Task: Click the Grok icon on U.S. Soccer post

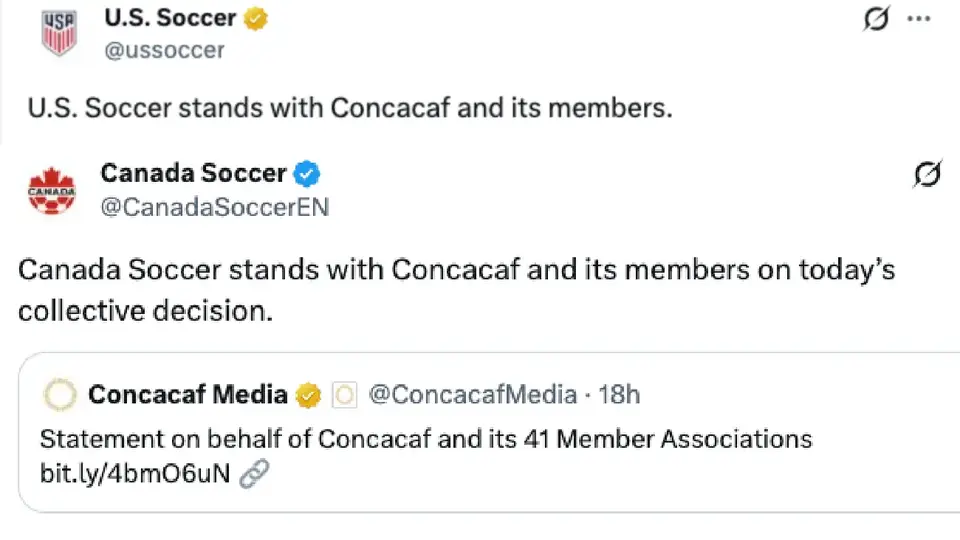Action: click(x=876, y=18)
